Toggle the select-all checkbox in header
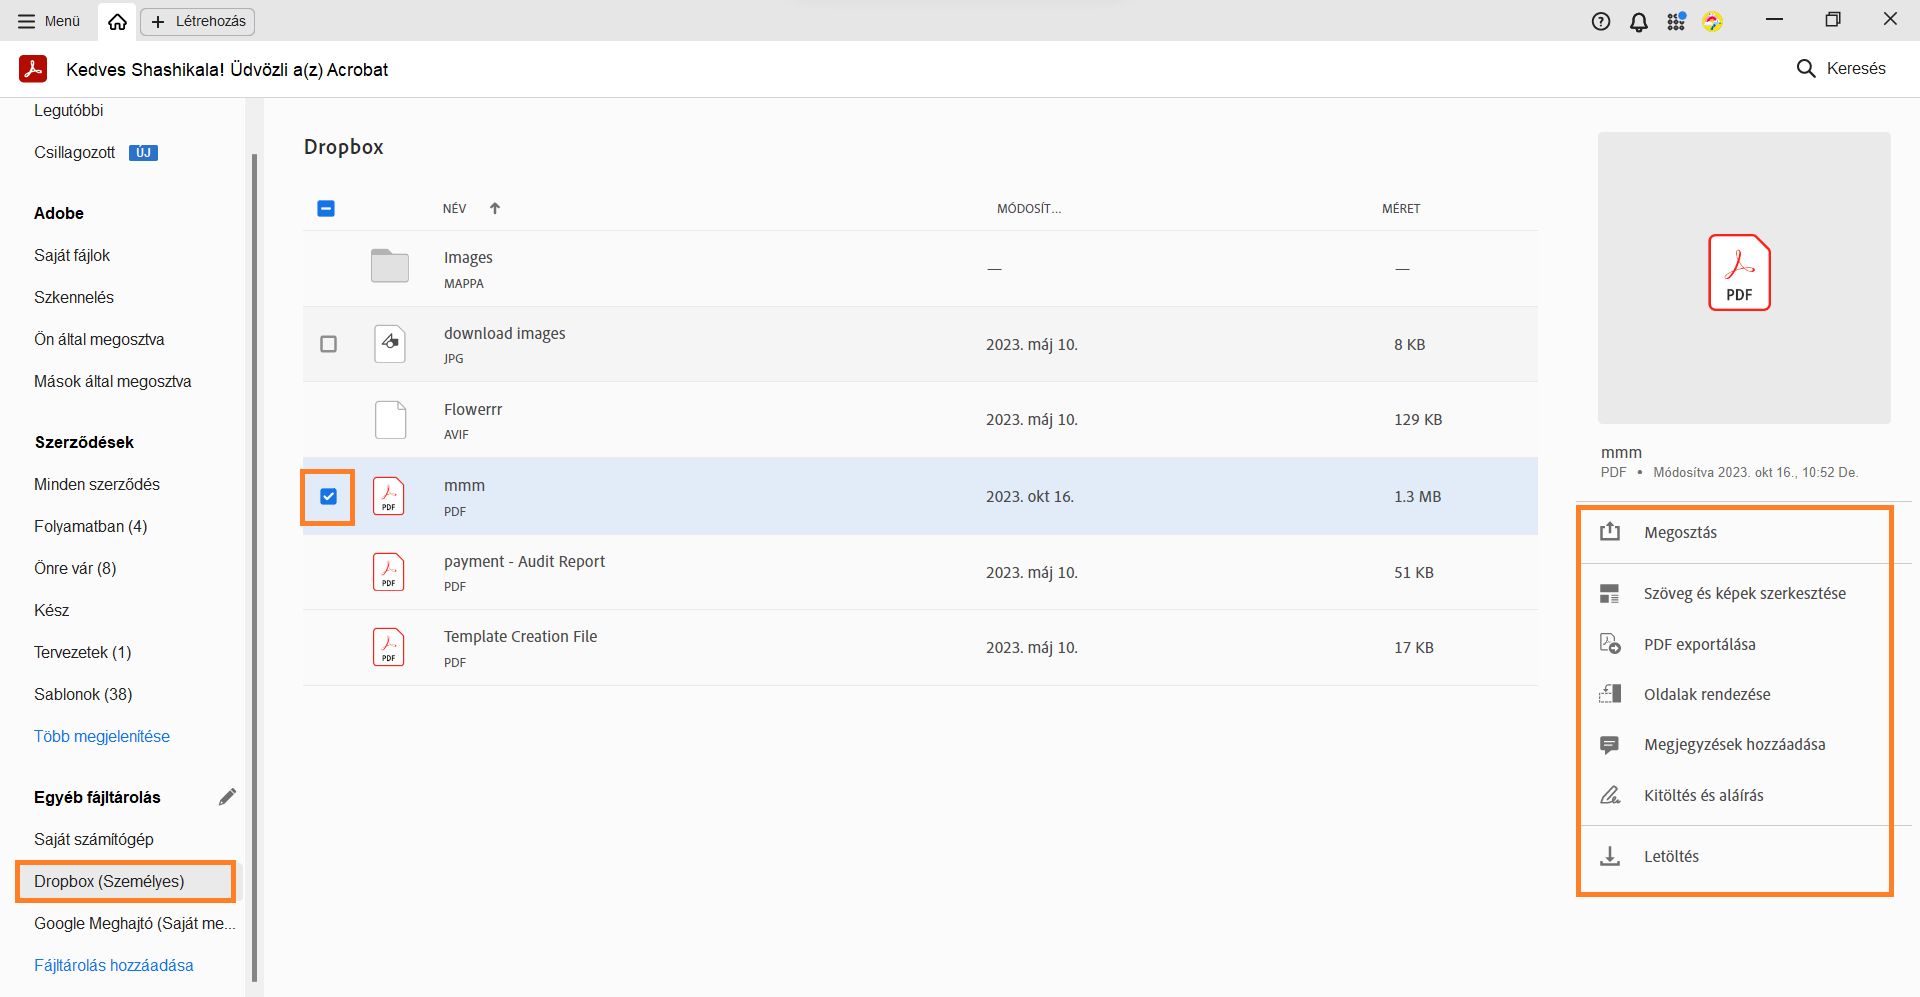The width and height of the screenshot is (1920, 997). [326, 208]
